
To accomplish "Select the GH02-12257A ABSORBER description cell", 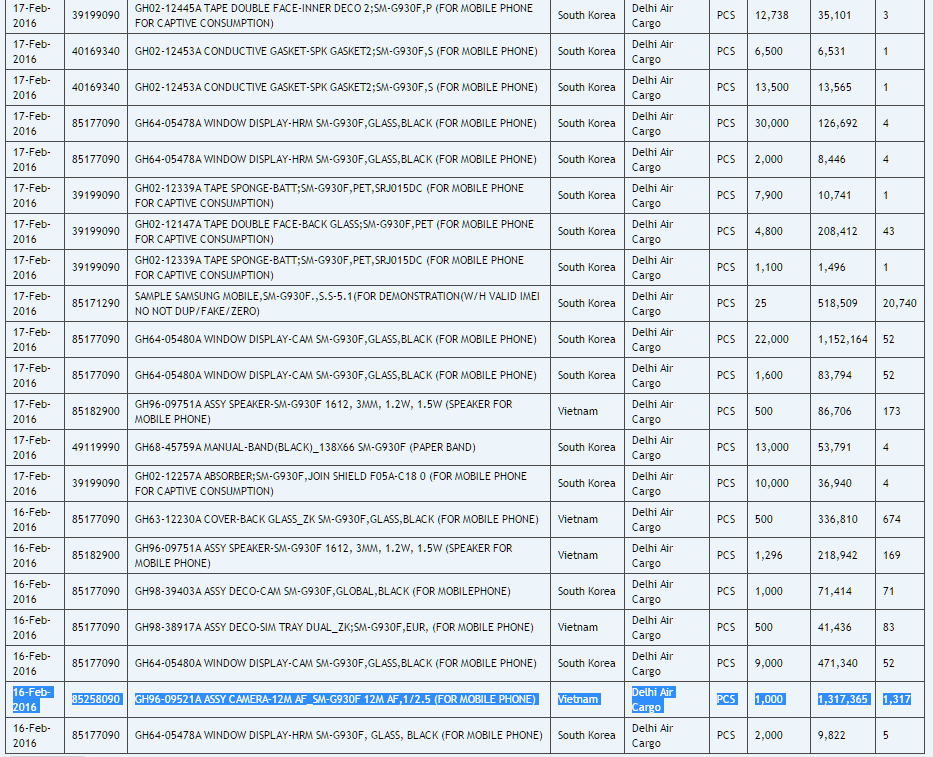I will pyautogui.click(x=331, y=483).
